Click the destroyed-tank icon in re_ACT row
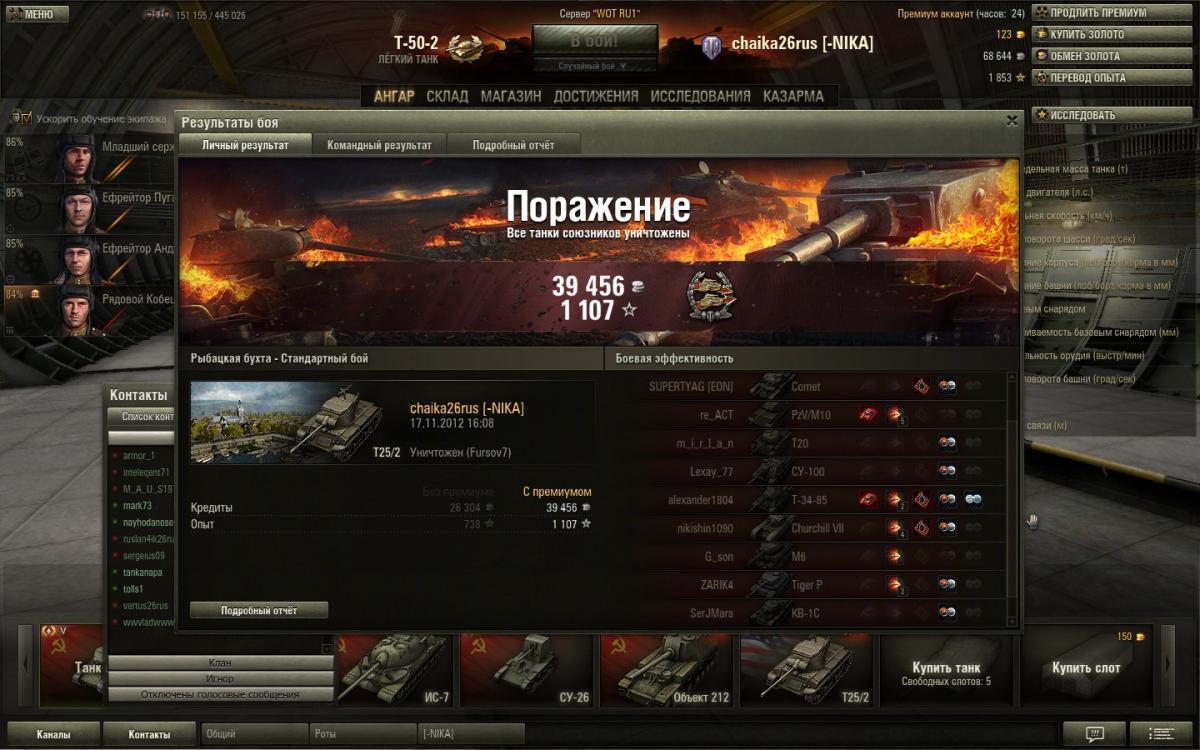Image resolution: width=1200 pixels, height=750 pixels. pos(868,415)
